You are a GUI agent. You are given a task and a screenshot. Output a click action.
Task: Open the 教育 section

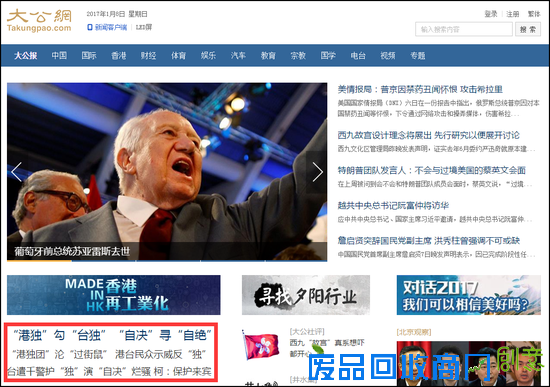point(268,55)
